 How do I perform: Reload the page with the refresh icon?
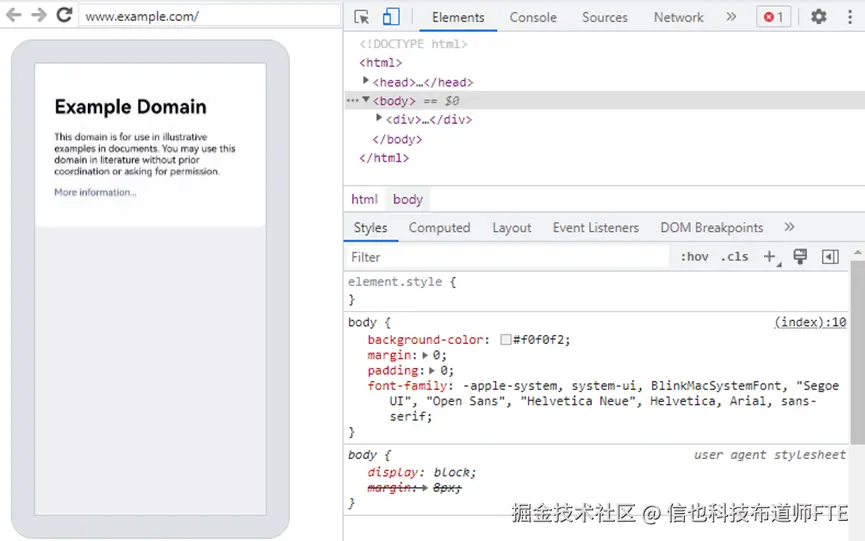pos(65,15)
